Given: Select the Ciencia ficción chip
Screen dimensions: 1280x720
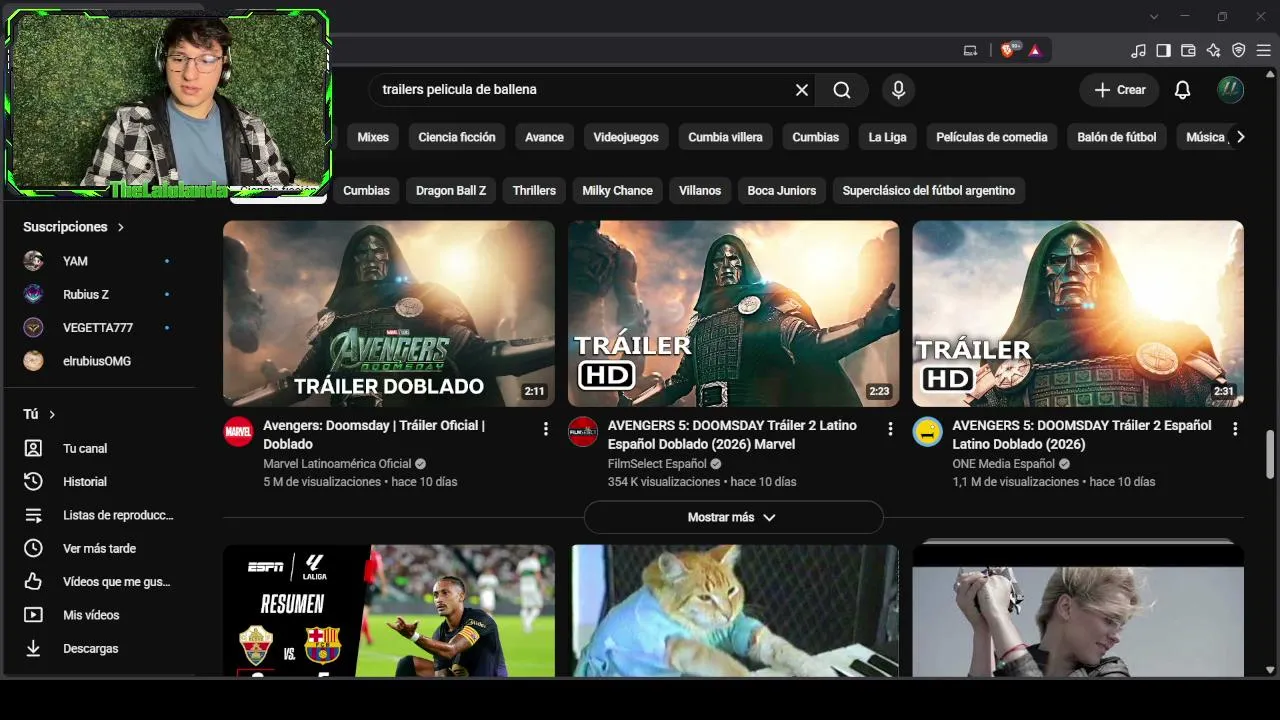Looking at the screenshot, I should point(457,137).
